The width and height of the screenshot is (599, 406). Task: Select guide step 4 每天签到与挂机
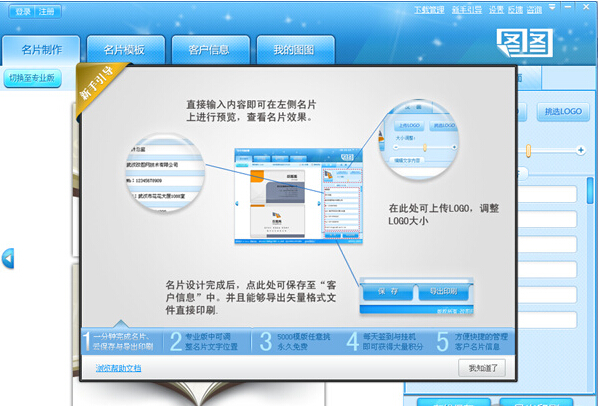pos(386,341)
